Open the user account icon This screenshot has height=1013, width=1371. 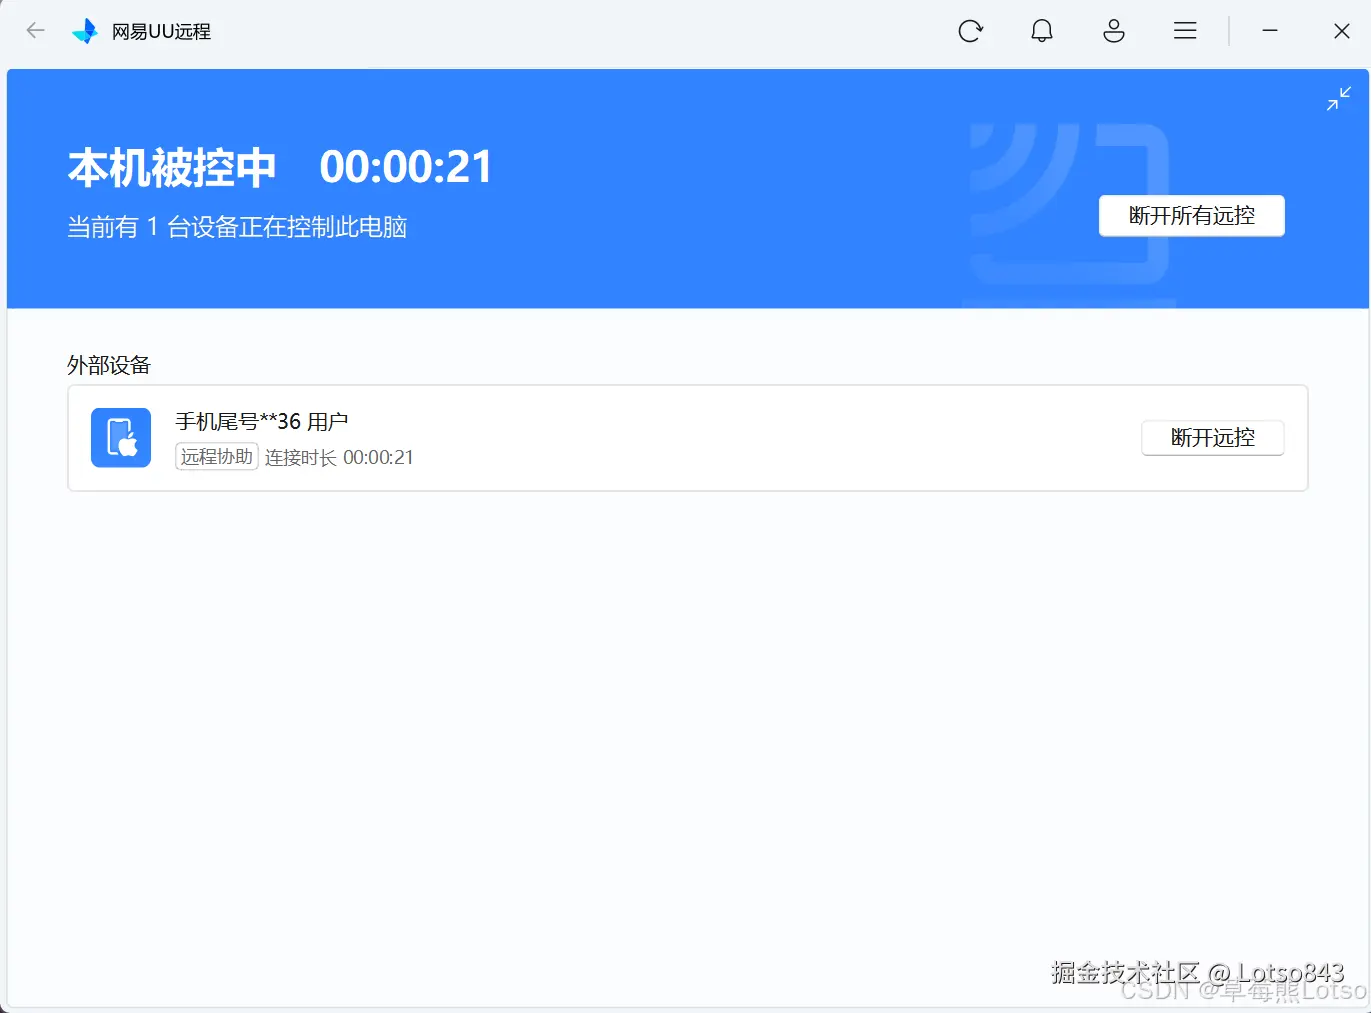pos(1113,31)
